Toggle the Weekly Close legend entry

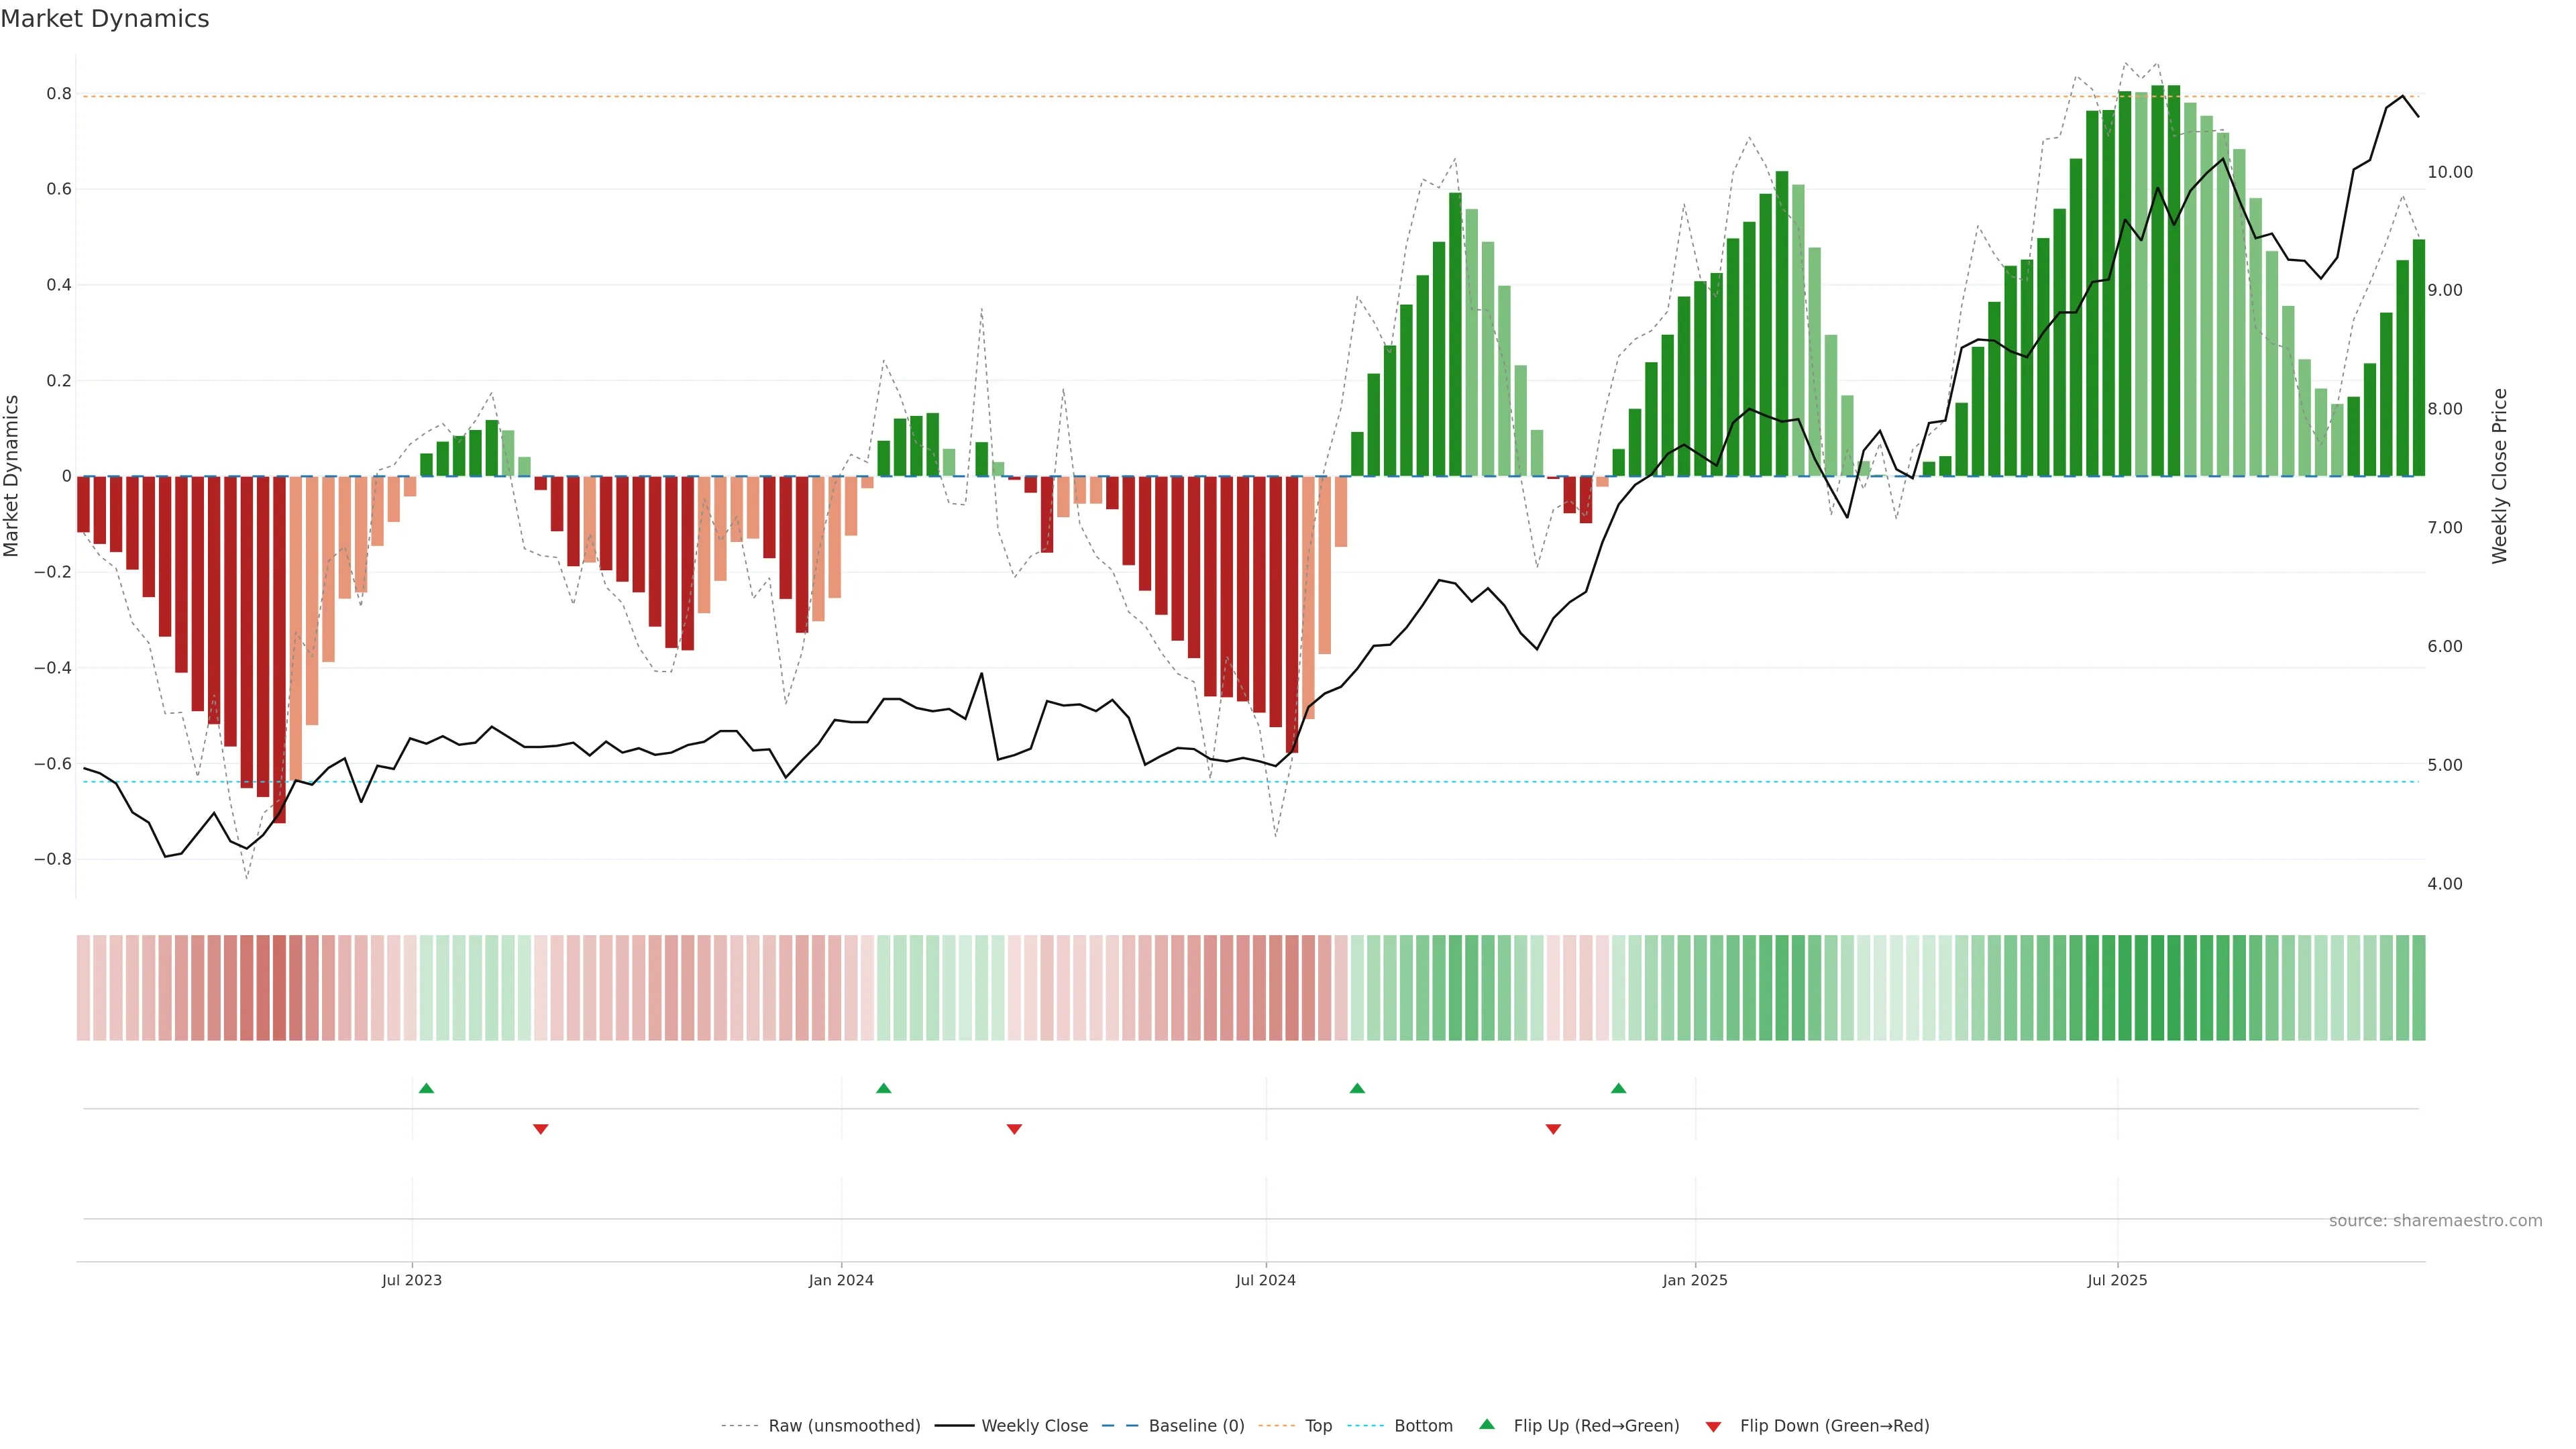[1034, 1426]
